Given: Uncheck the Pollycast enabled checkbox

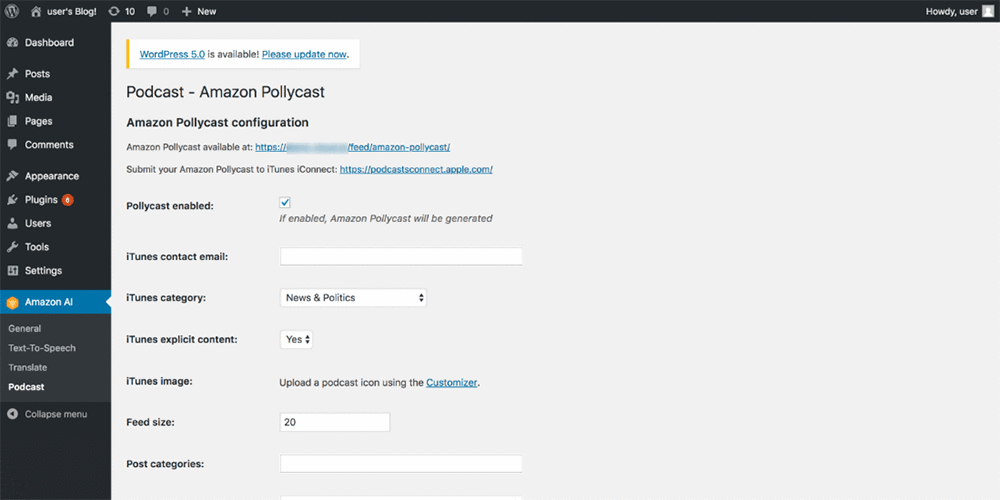Looking at the screenshot, I should [285, 203].
